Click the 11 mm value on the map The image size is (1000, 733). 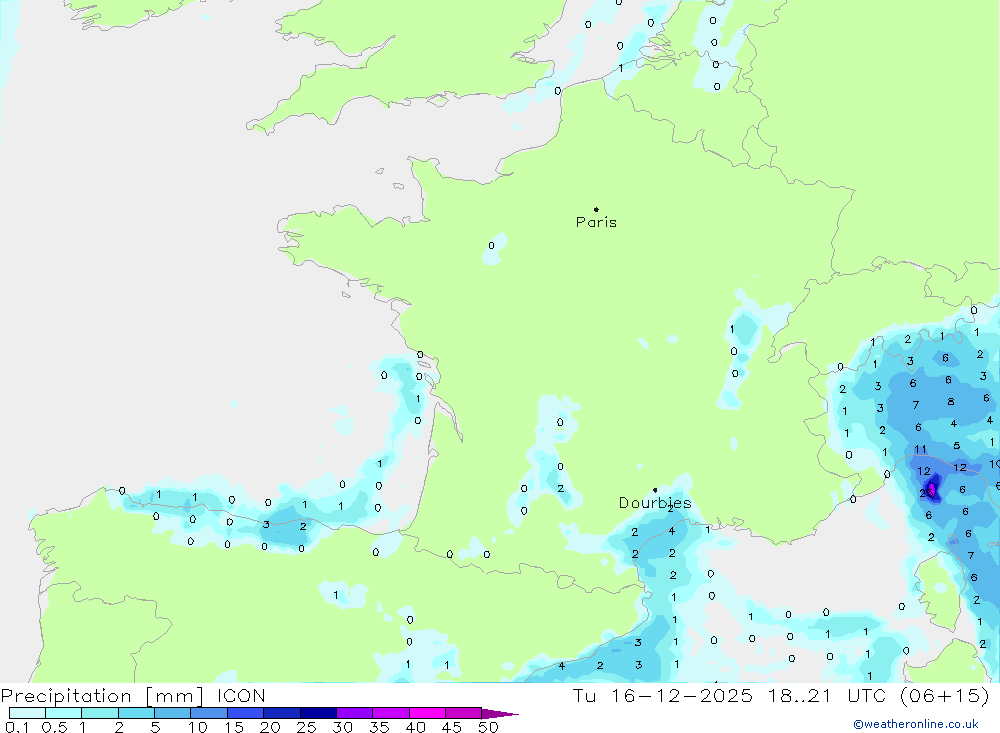920,449
